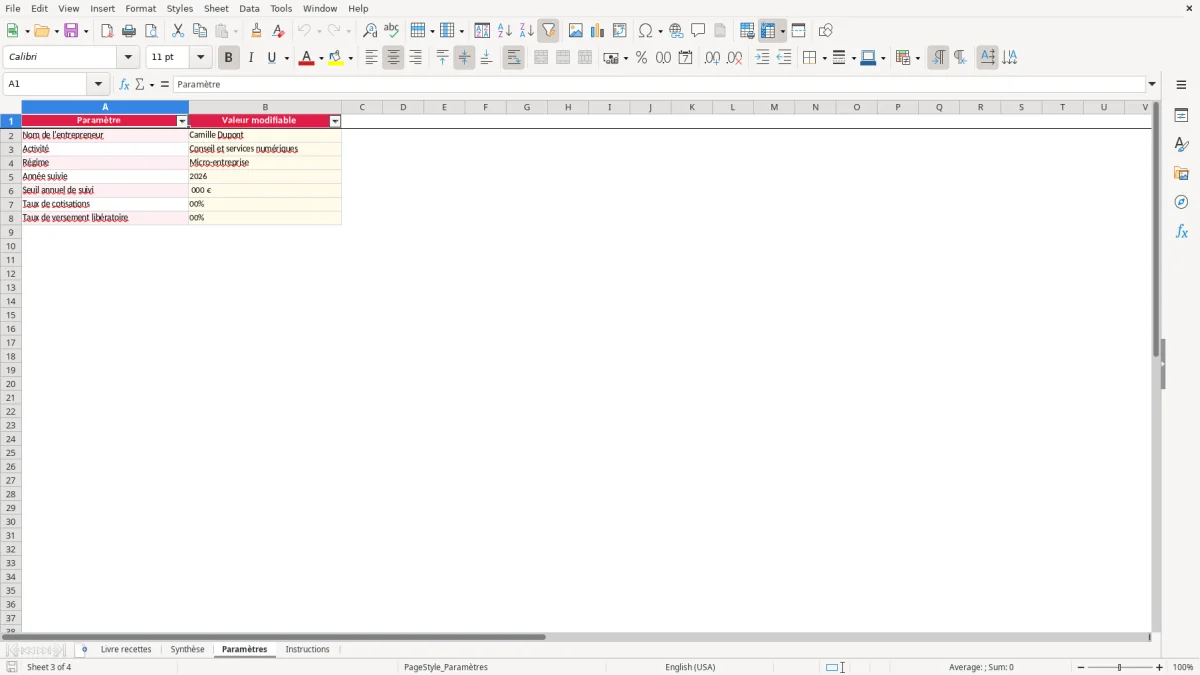
Task: Click the Add Decimal Place icon
Action: coord(712,58)
